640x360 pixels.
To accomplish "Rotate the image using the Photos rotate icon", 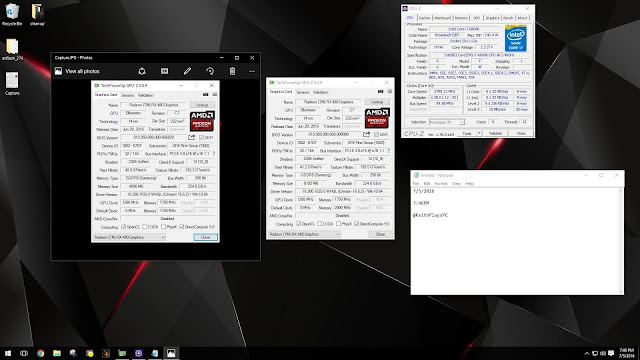I will 210,71.
